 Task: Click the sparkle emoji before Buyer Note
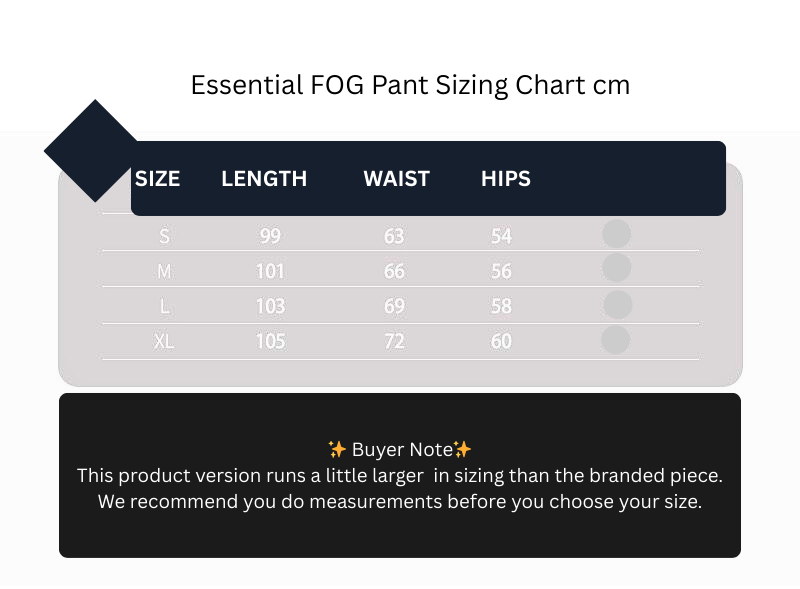(x=337, y=449)
